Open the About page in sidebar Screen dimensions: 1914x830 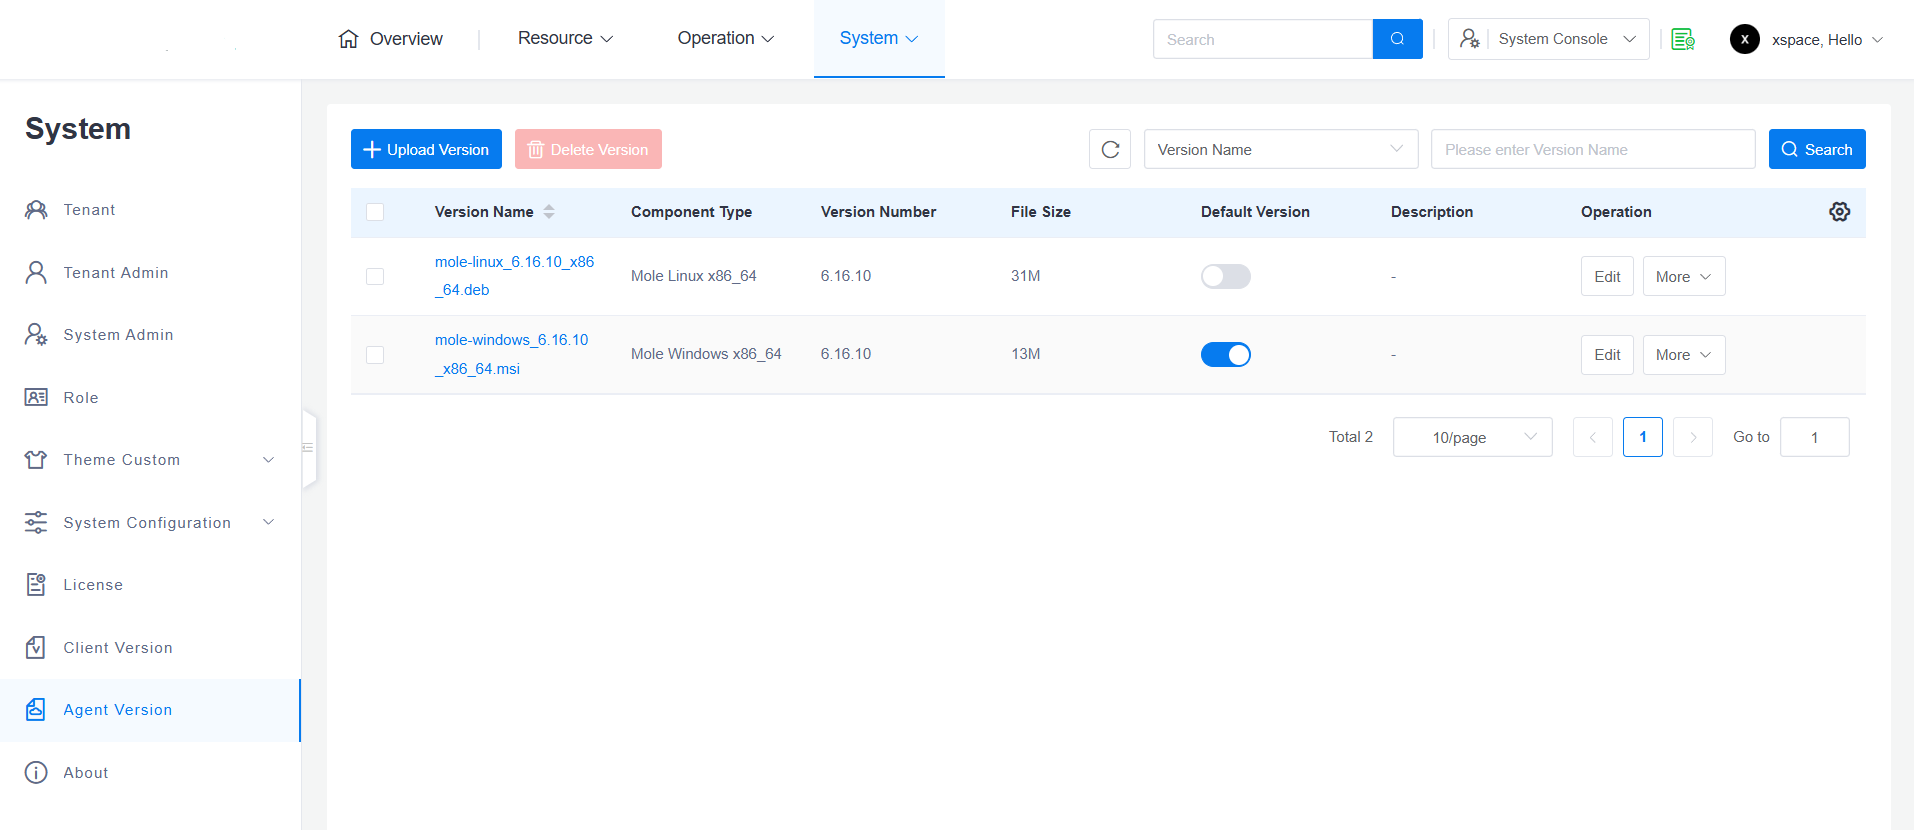click(86, 773)
